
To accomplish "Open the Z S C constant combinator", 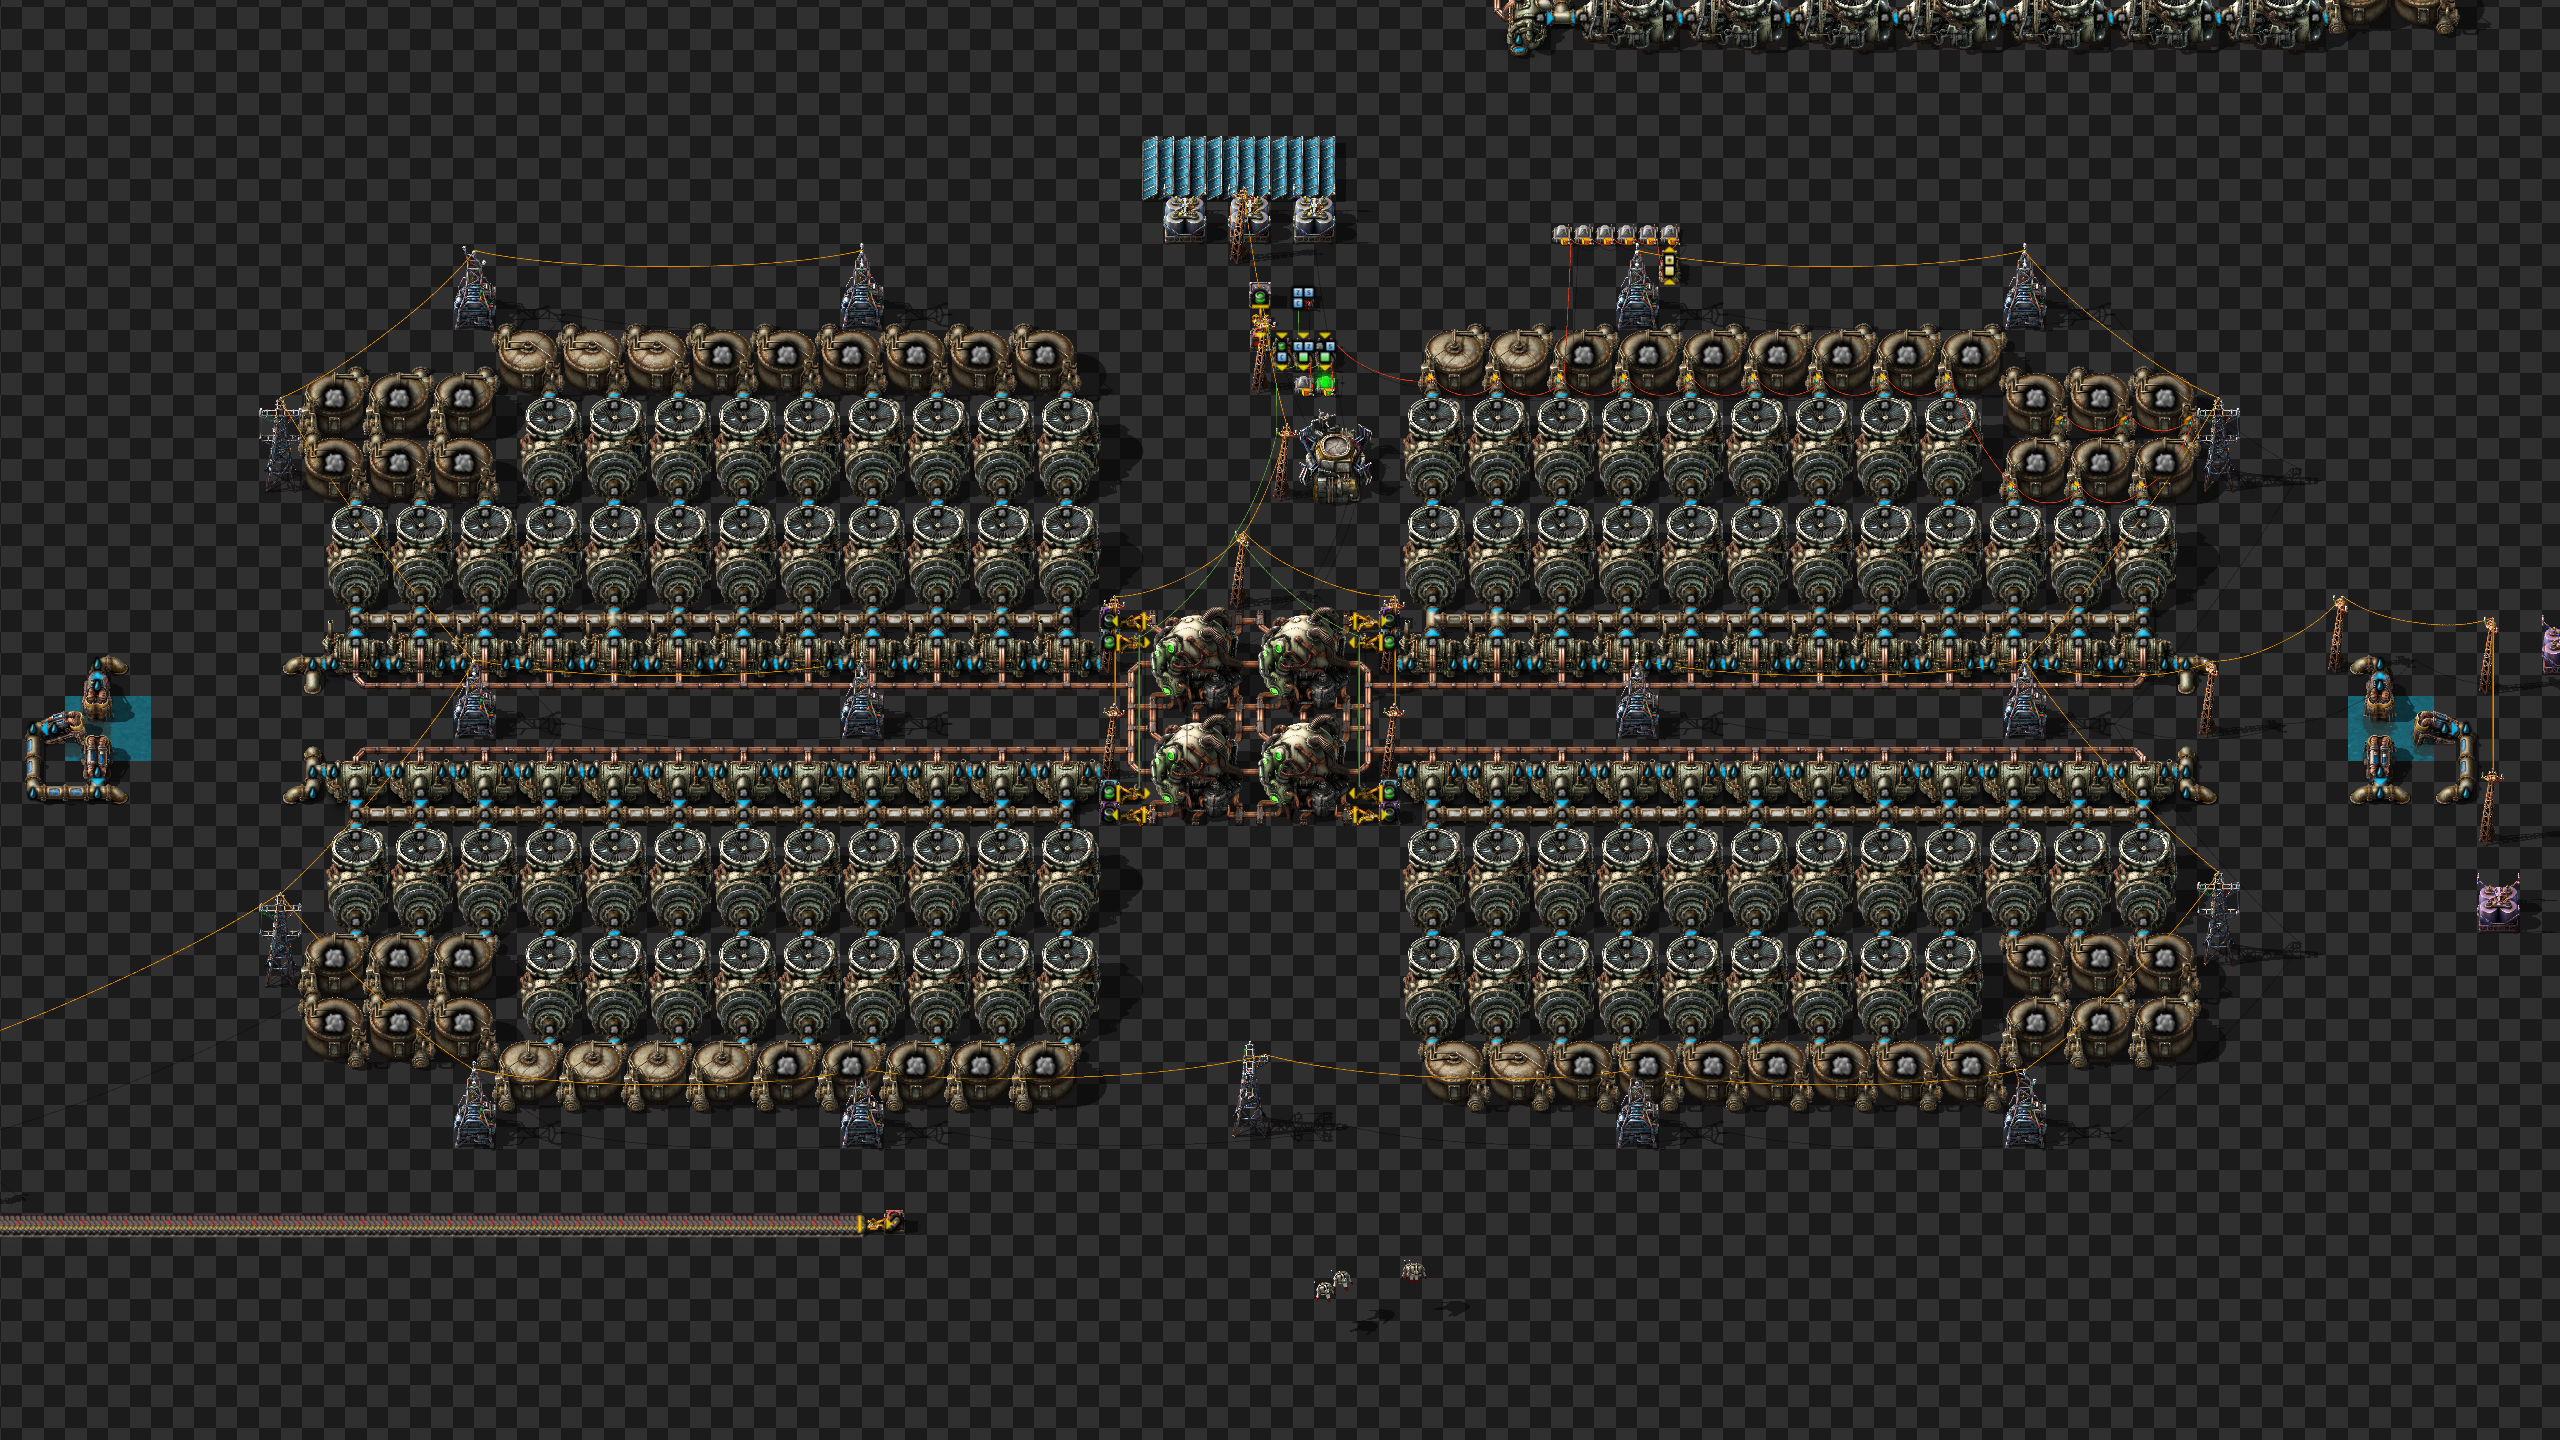I will (1303, 297).
